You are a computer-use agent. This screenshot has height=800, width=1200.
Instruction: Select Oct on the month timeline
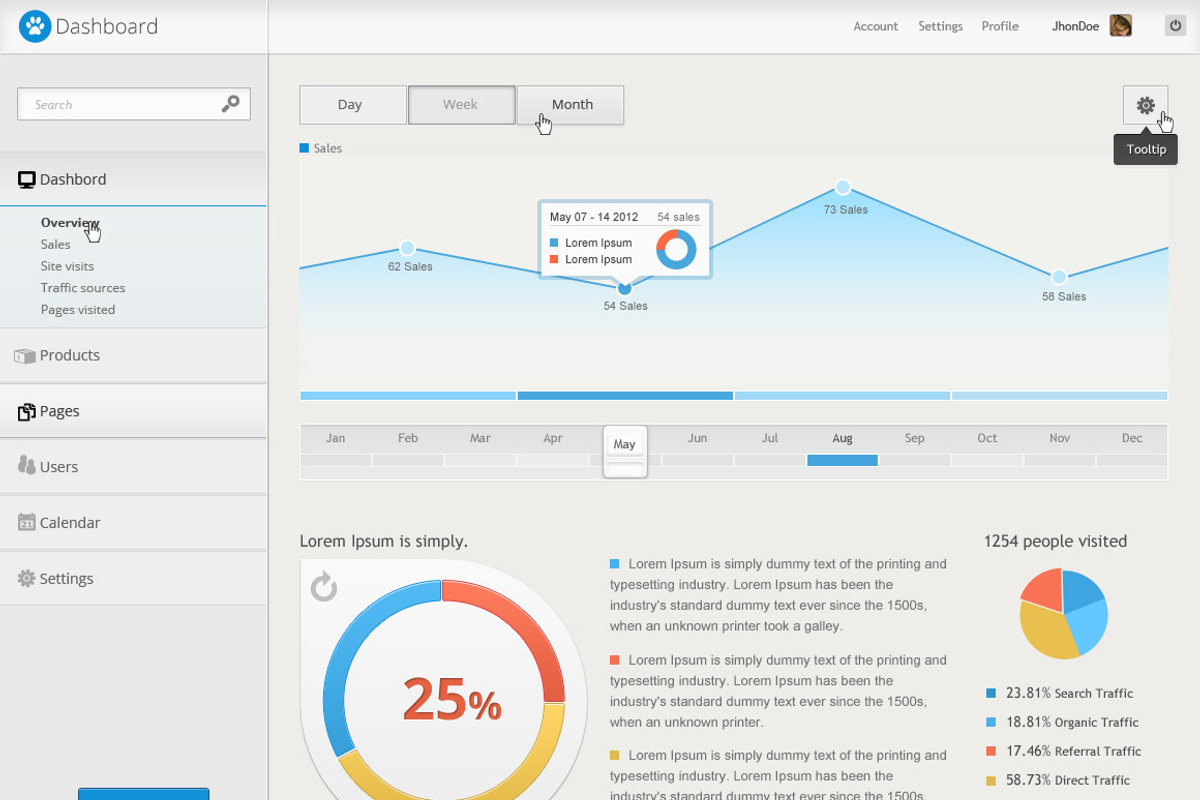987,438
